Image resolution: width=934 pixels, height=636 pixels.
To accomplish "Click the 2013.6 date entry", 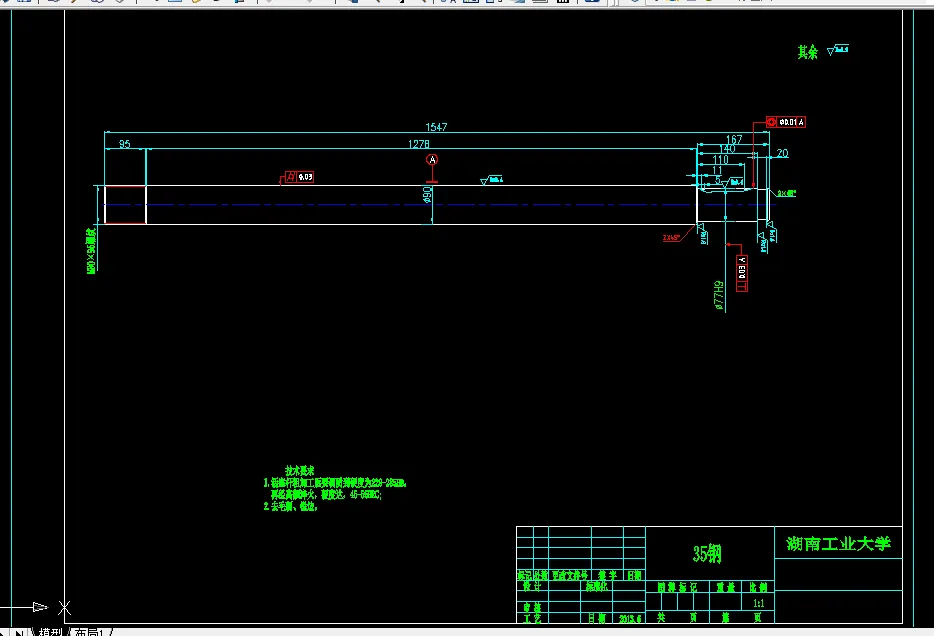I will click(x=630, y=619).
